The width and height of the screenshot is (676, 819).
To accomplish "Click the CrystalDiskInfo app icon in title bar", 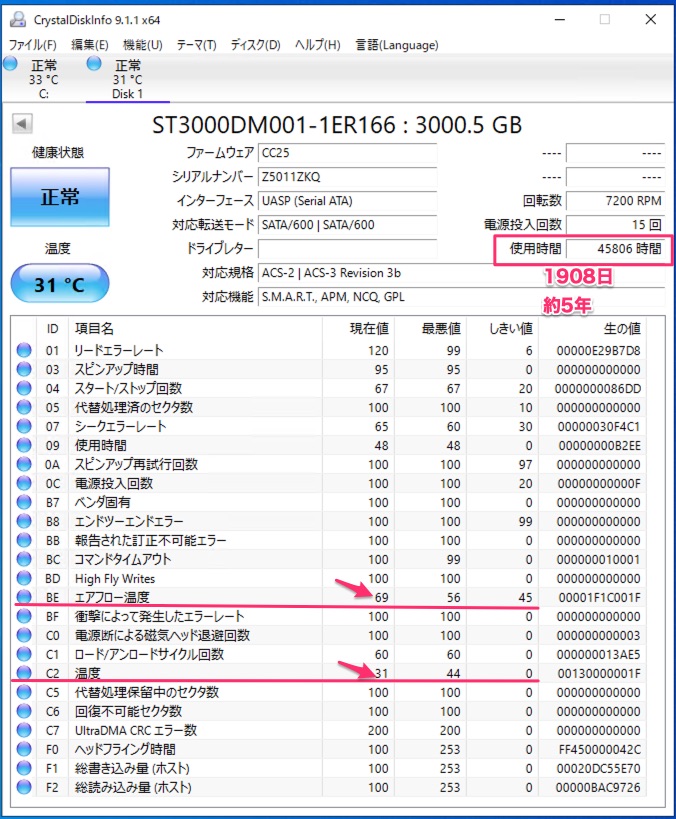I will (18, 20).
